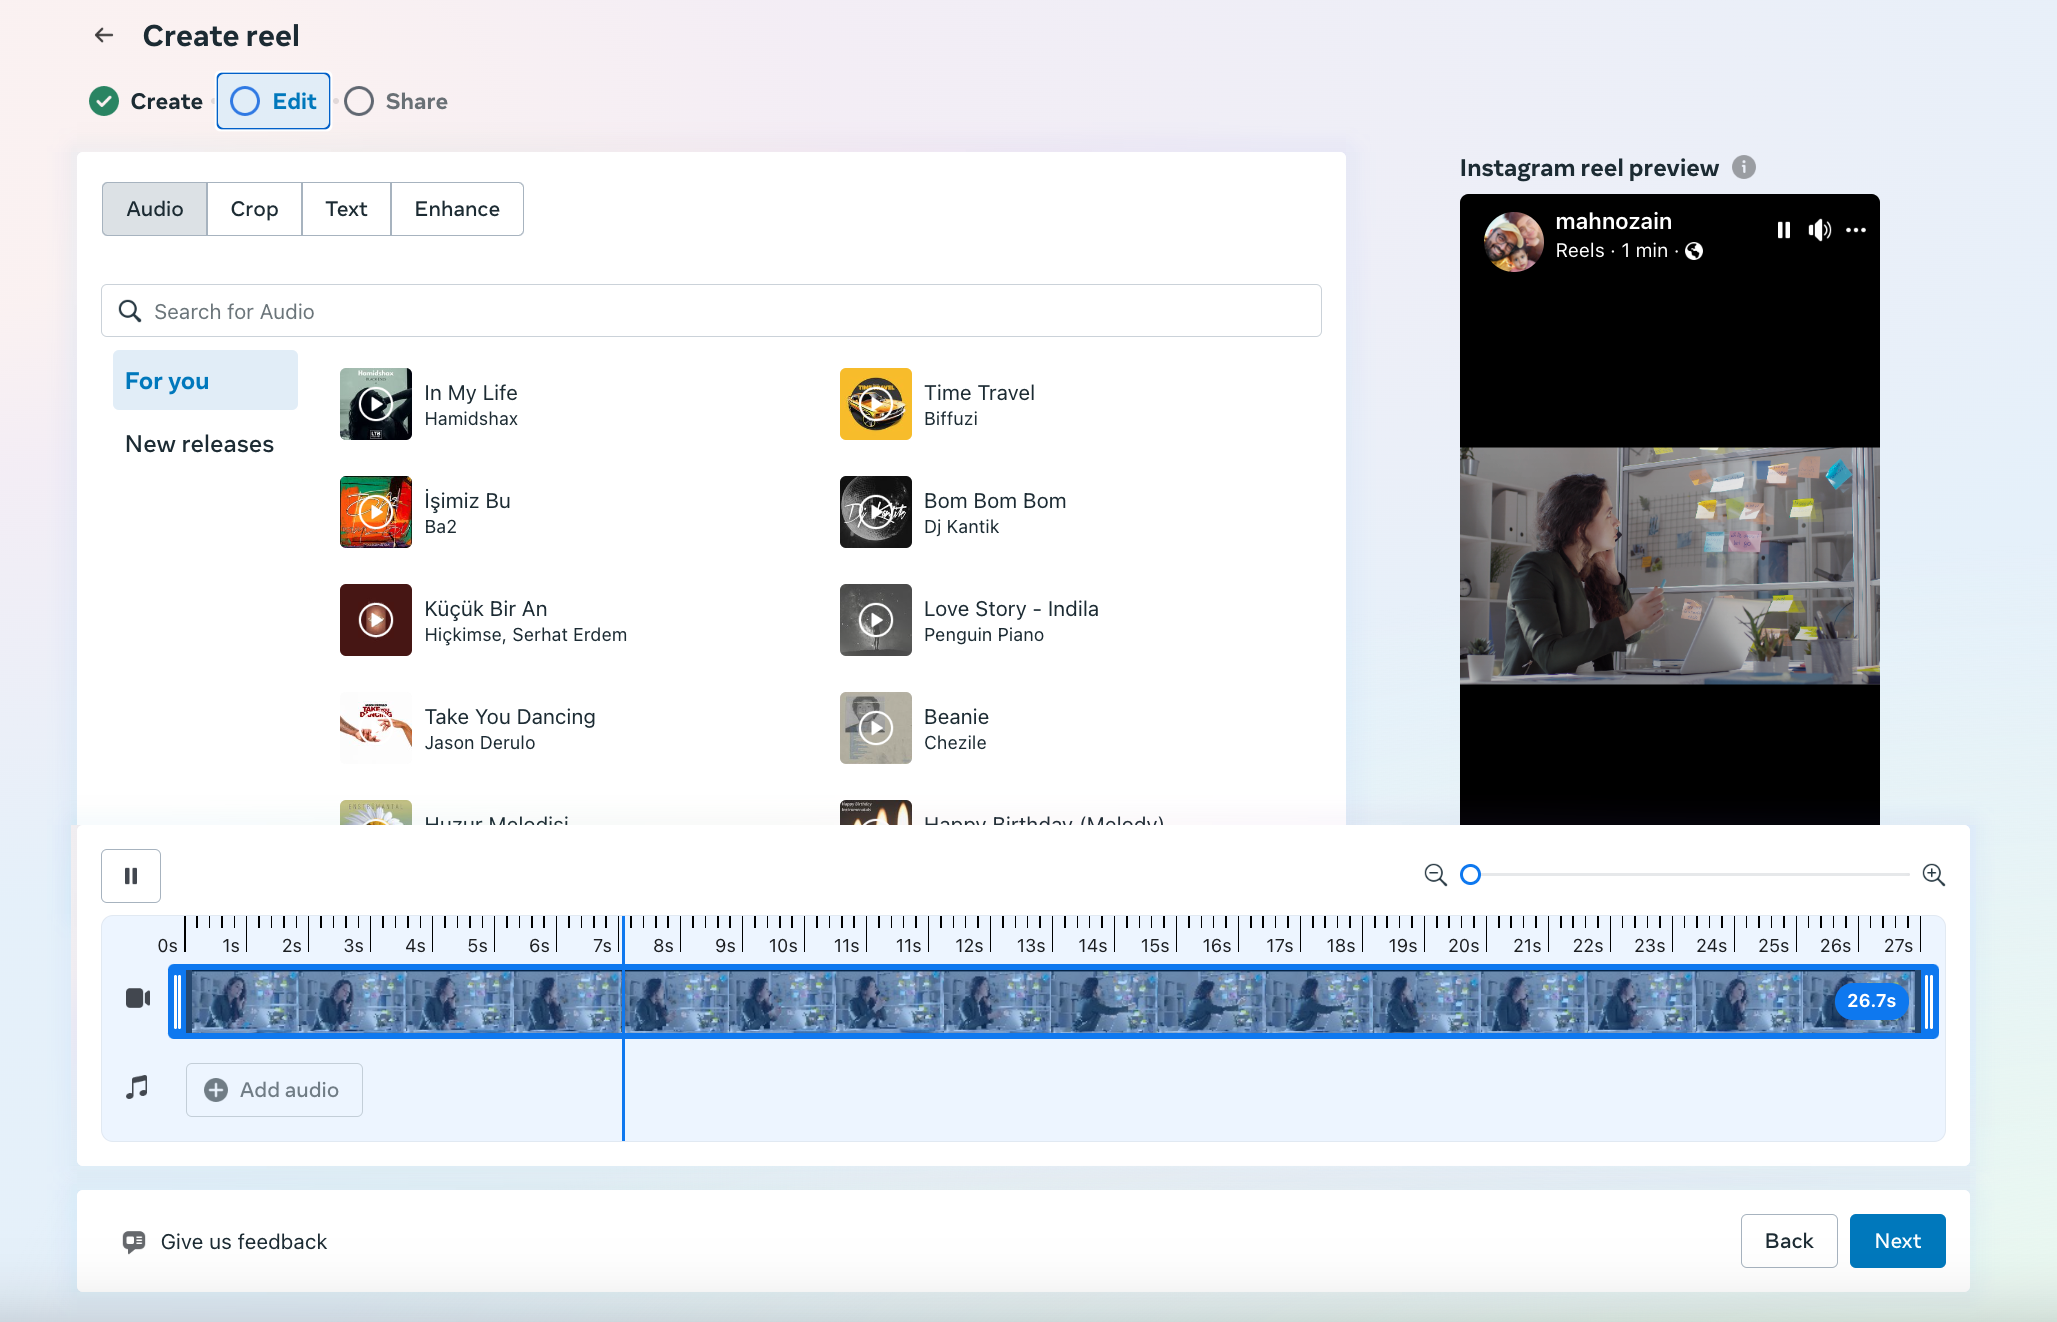
Task: Click the globe privacy icon in the preview
Action: [1694, 251]
